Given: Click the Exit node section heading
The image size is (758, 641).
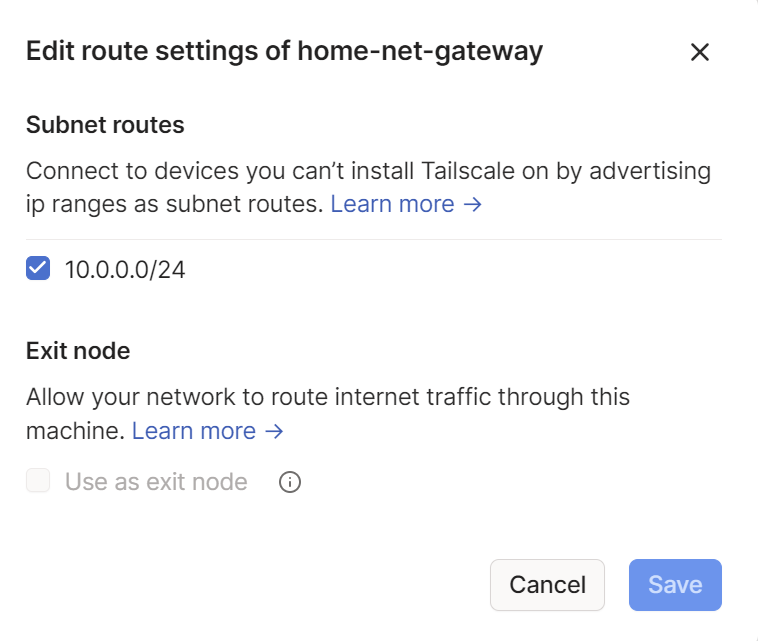Looking at the screenshot, I should 78,351.
